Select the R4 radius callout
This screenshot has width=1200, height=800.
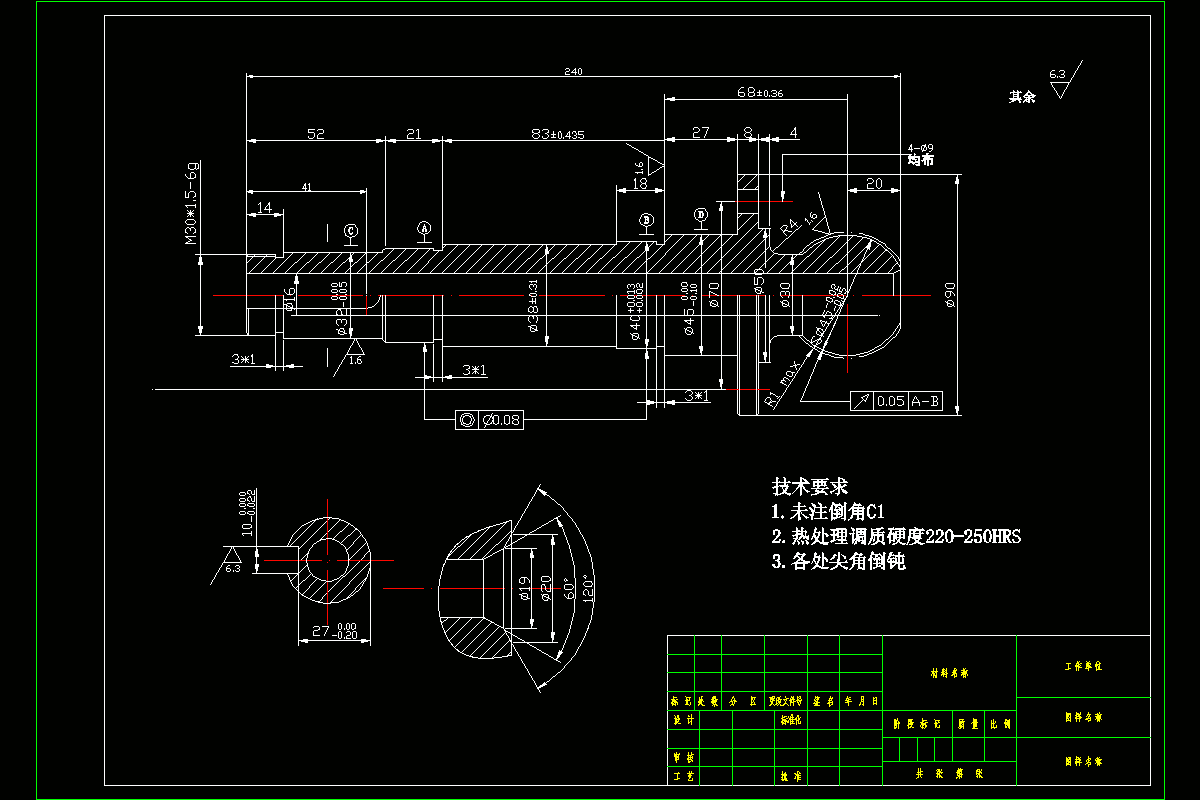pyautogui.click(x=790, y=226)
